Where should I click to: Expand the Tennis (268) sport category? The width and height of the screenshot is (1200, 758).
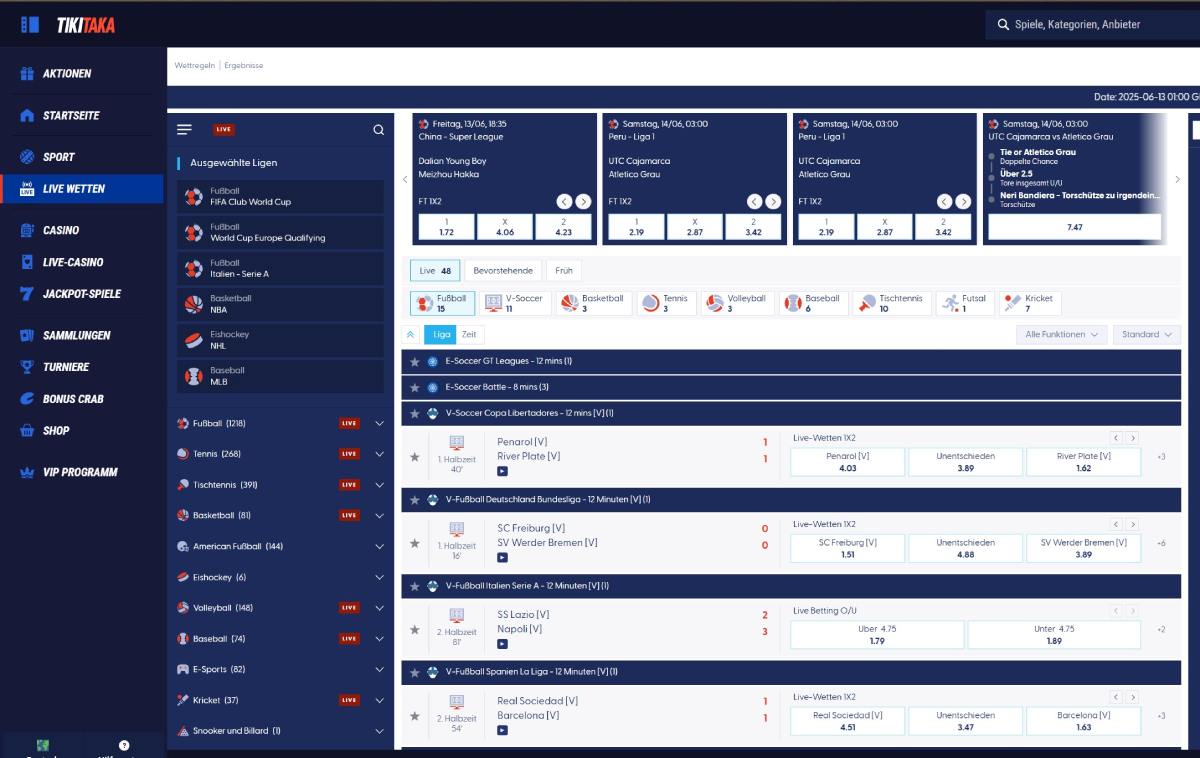(x=379, y=454)
